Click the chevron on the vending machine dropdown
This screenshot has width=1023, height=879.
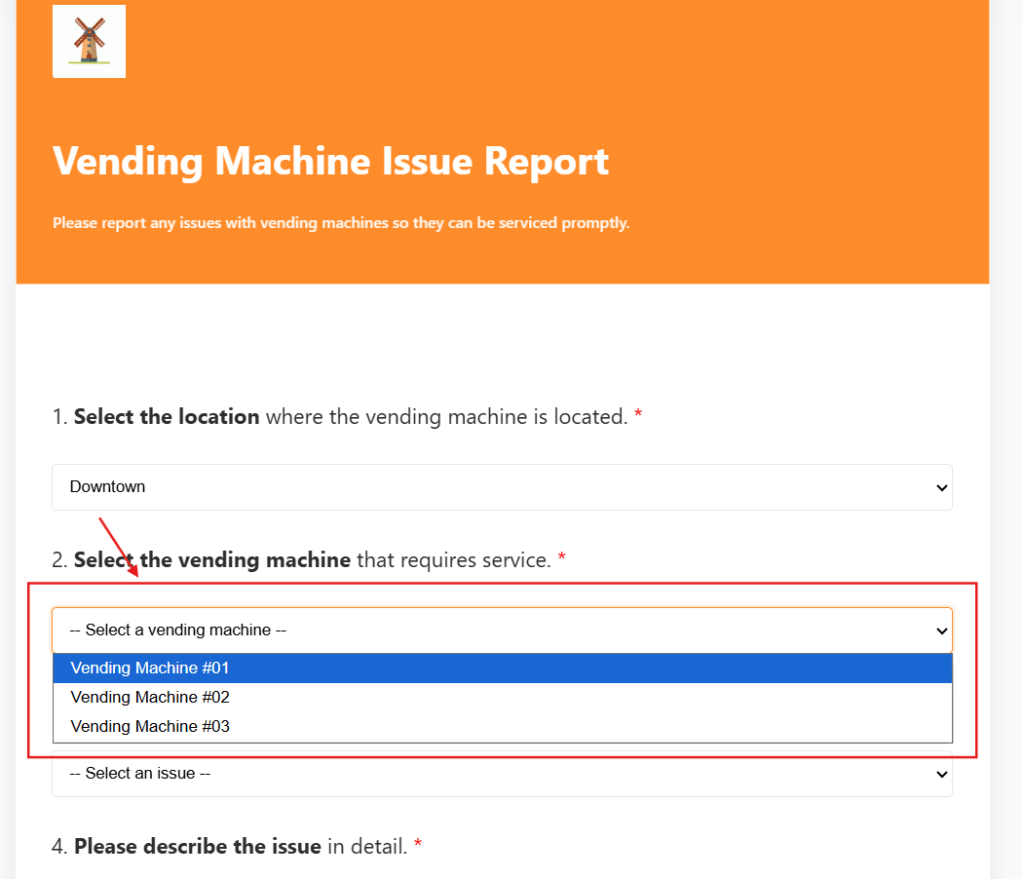[940, 630]
